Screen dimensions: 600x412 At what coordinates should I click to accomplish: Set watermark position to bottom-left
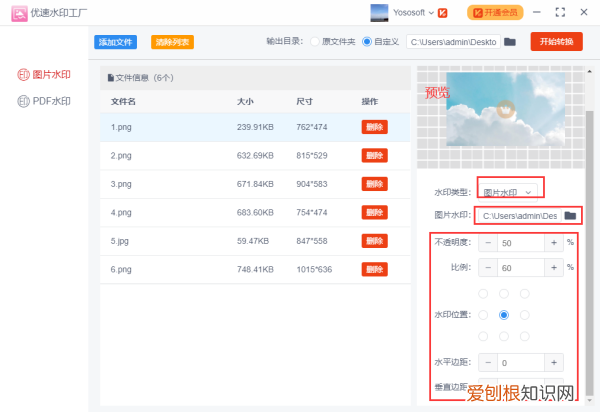483,336
